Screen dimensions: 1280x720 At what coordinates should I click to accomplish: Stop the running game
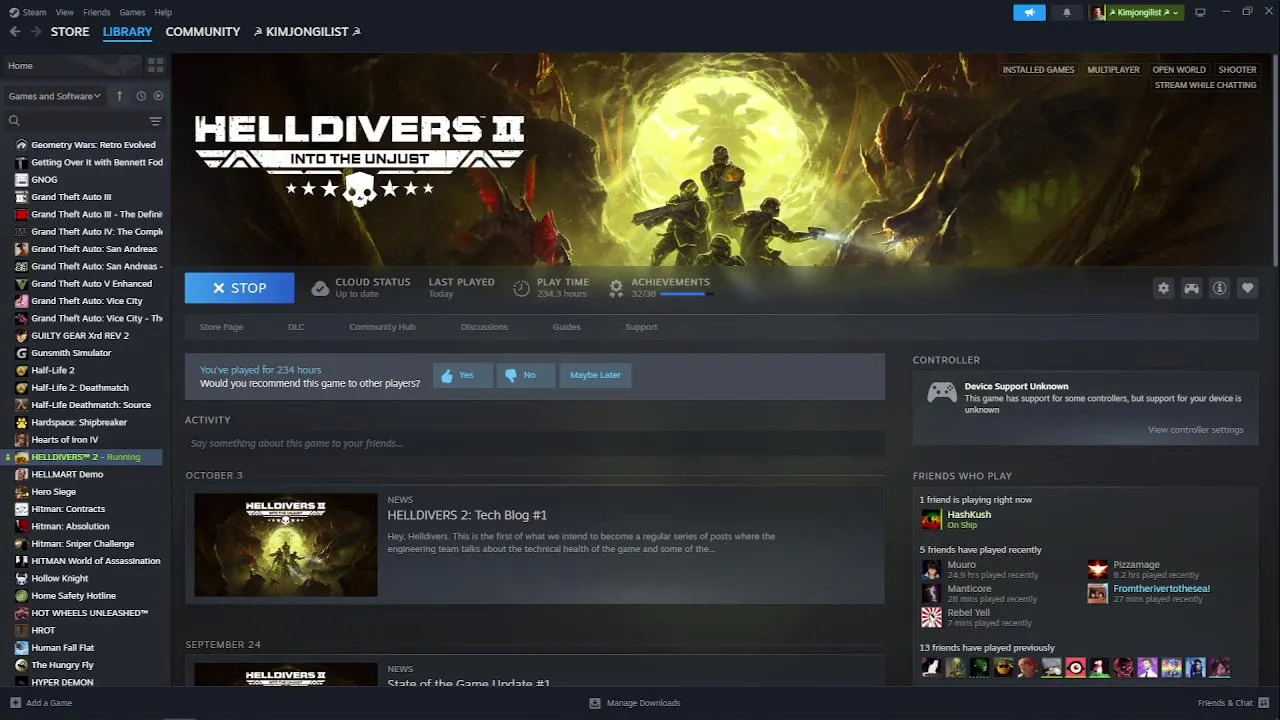pyautogui.click(x=239, y=288)
